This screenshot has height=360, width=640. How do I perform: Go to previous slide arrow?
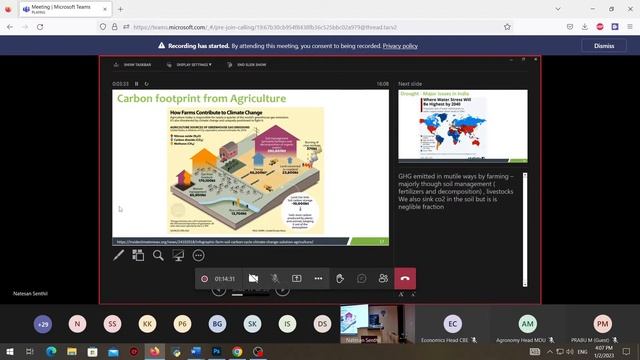point(219,291)
